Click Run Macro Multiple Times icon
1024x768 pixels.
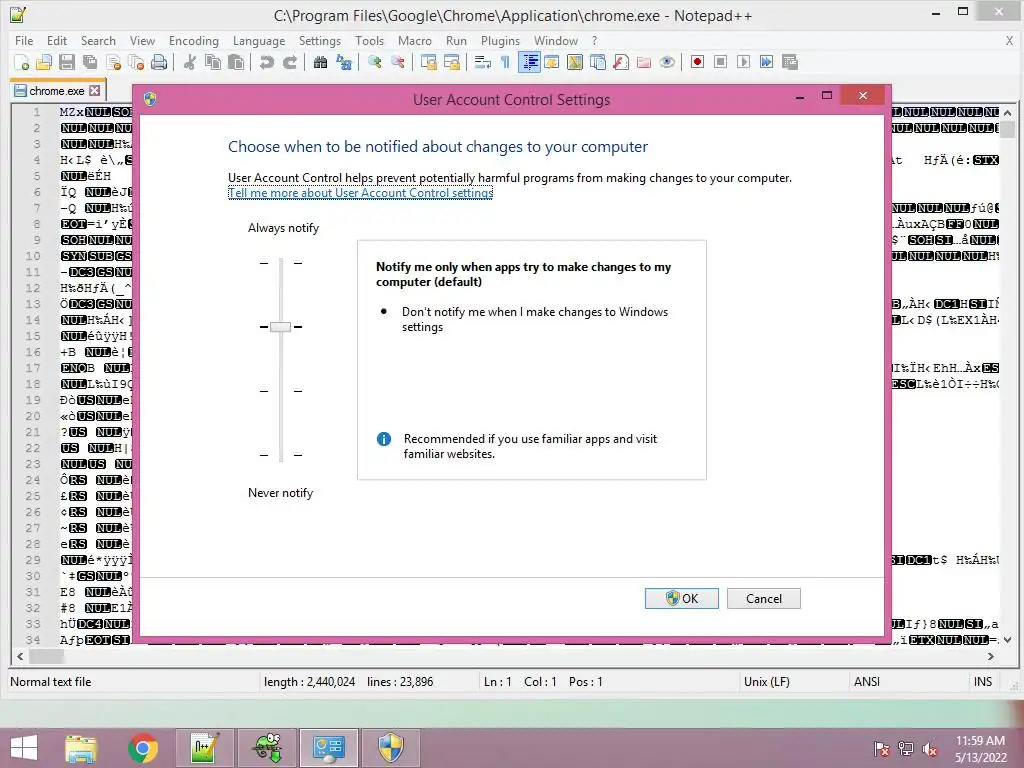coord(766,62)
